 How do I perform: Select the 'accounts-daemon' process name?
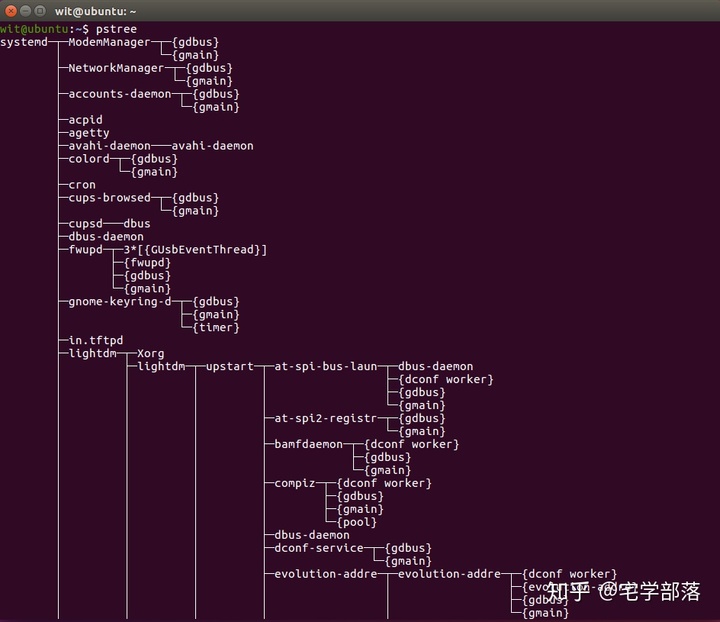[120, 94]
